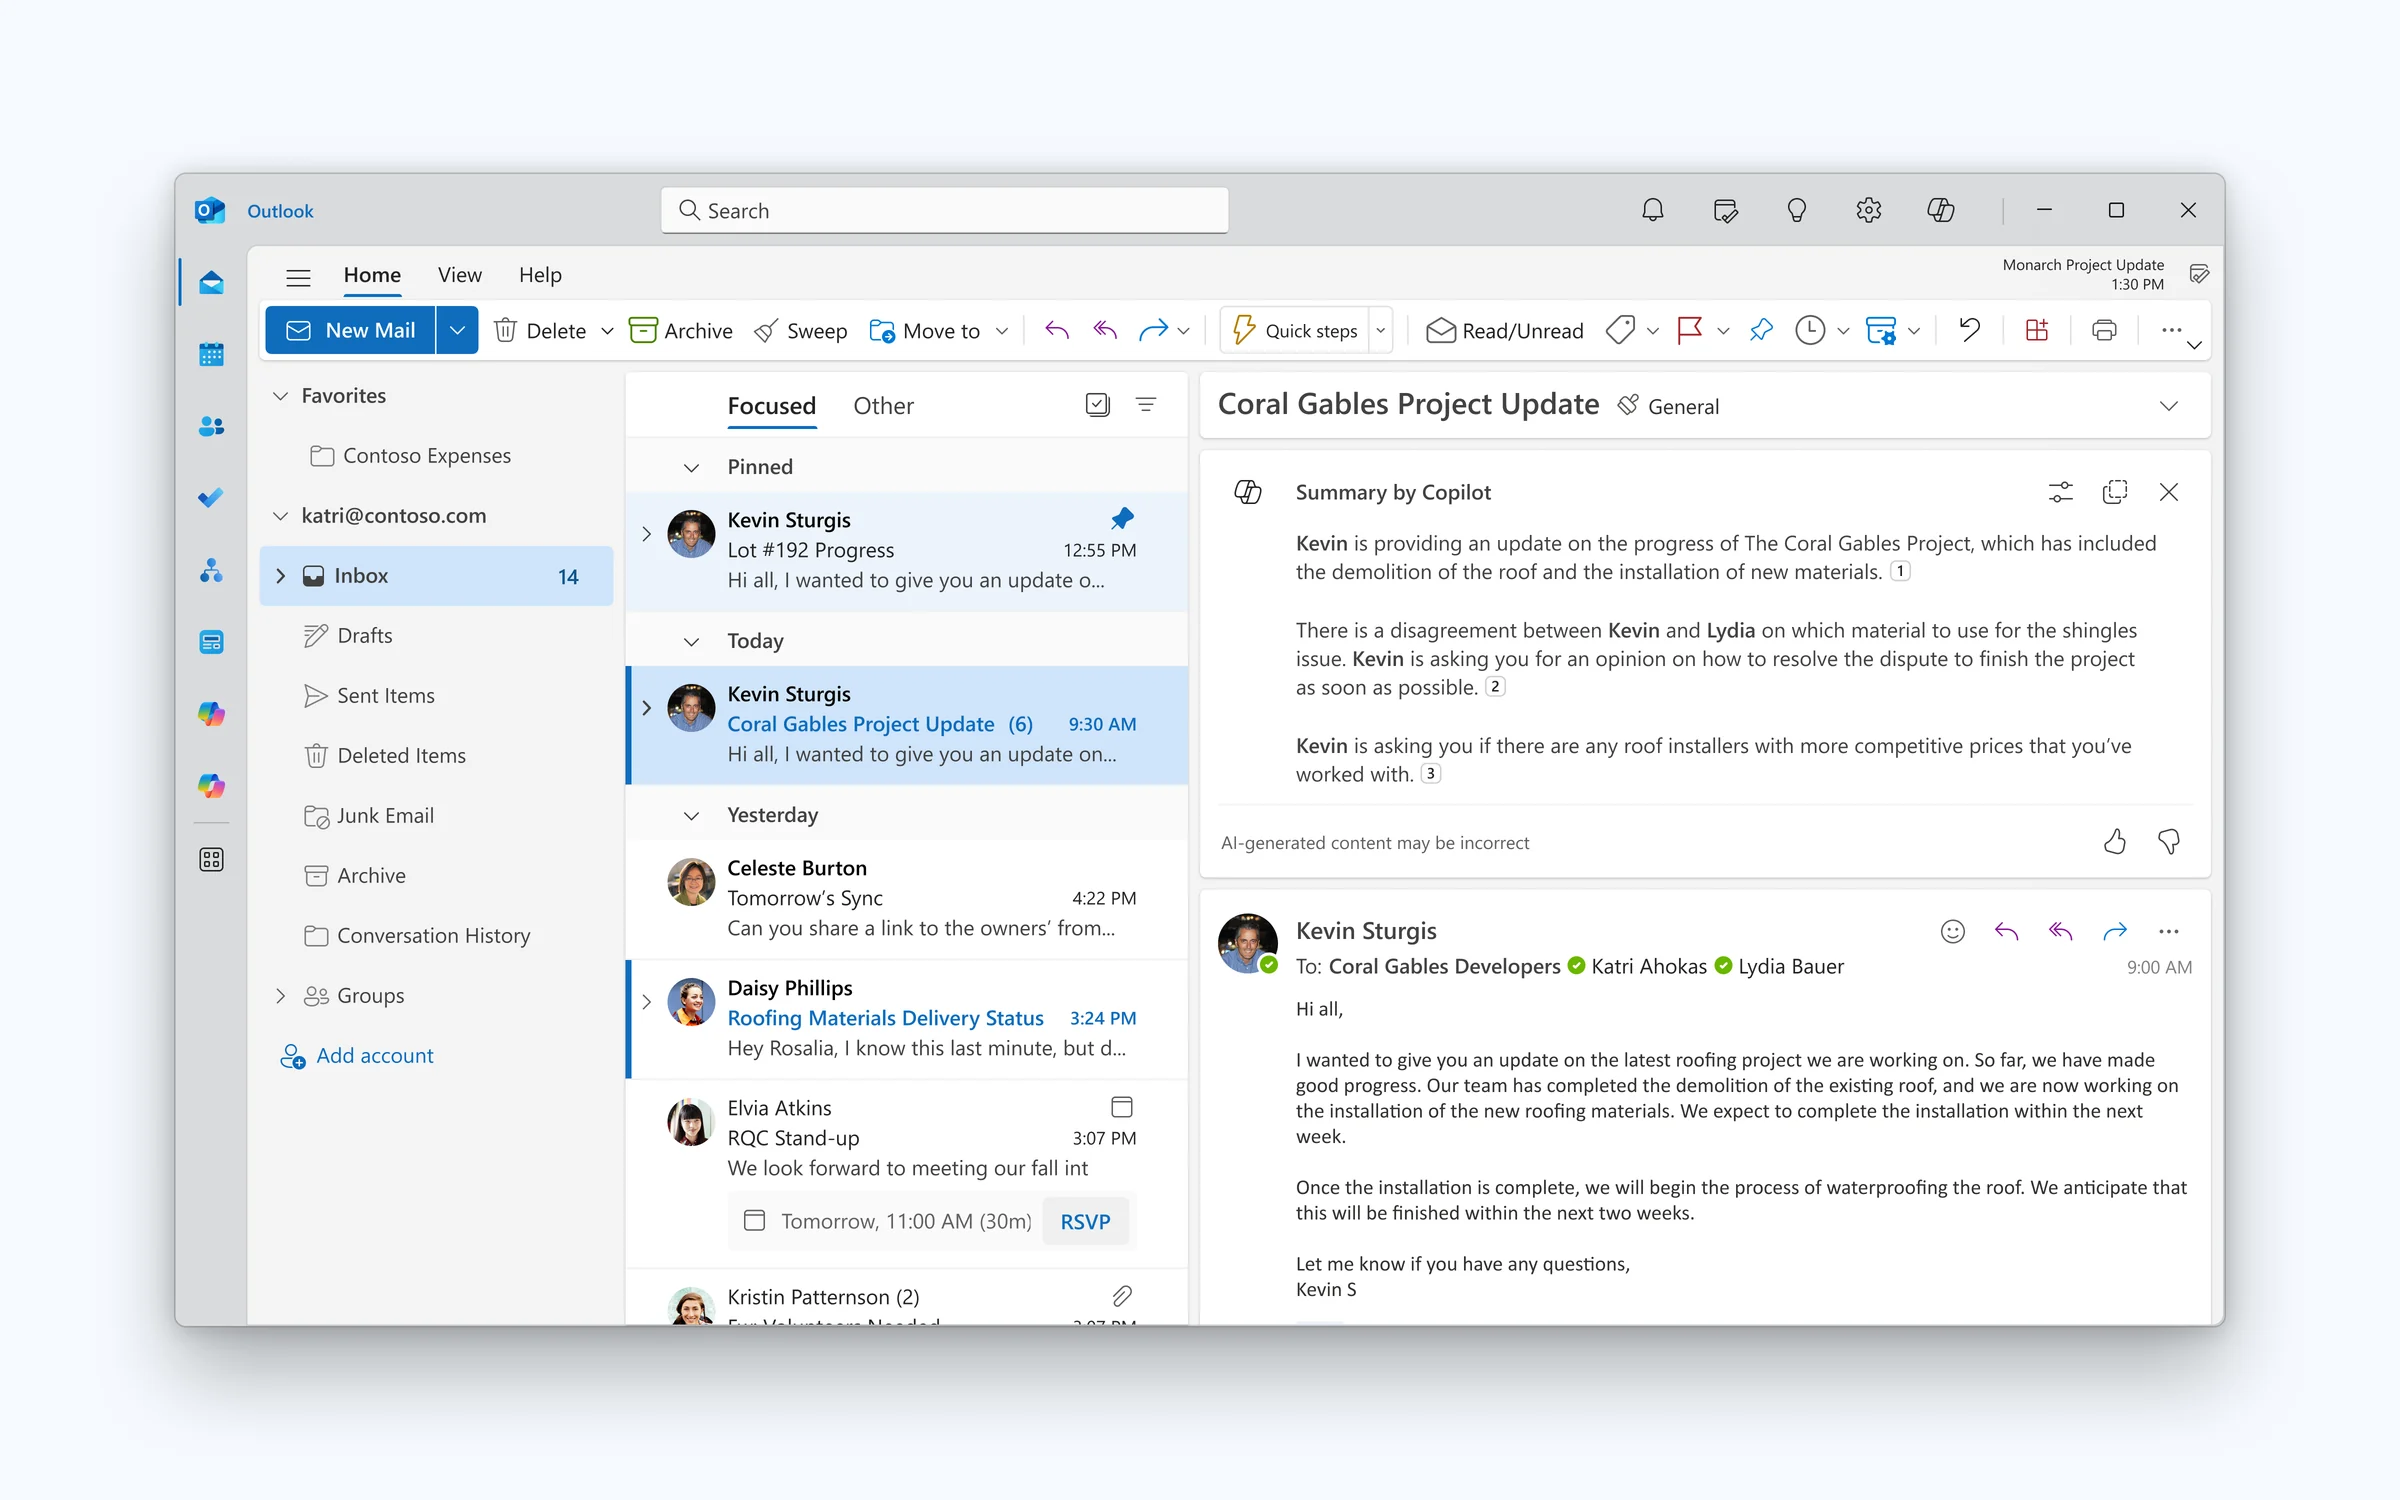Pin message using toolbar pin icon
Viewport: 2400px width, 1500px height.
(1761, 330)
